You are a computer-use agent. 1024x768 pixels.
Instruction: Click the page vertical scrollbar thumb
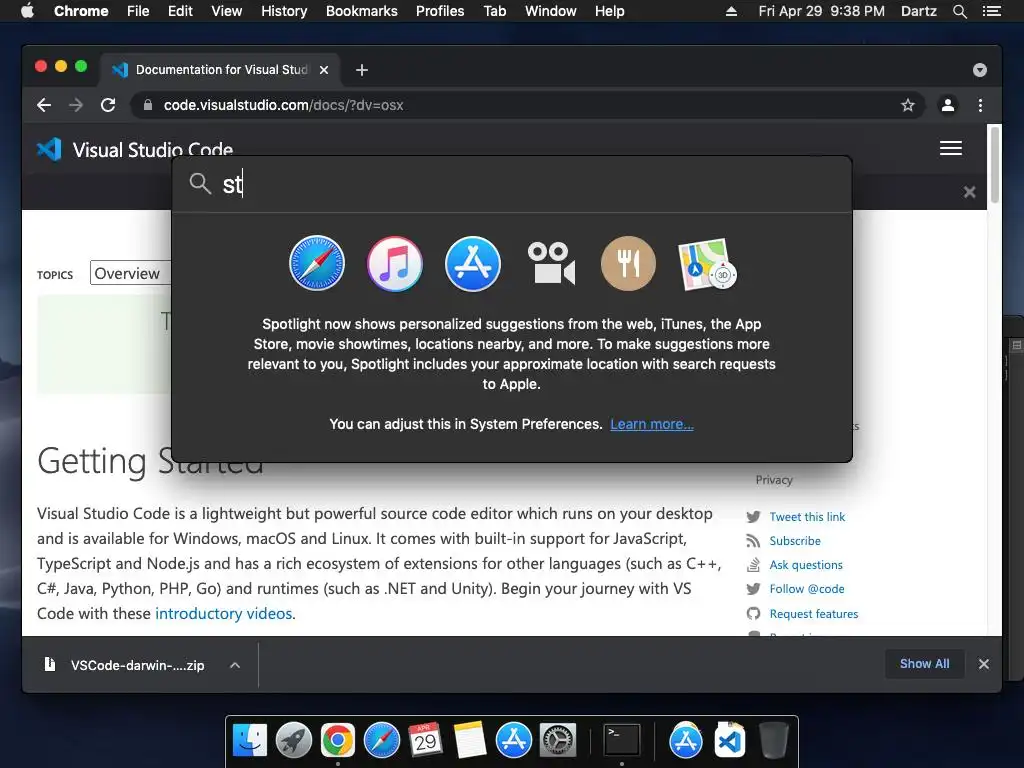tap(995, 164)
